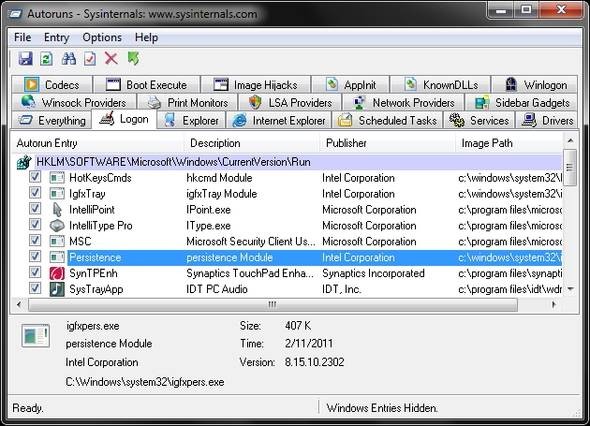This screenshot has width=590, height=426.
Task: Click the red Delete X icon
Action: click(111, 58)
